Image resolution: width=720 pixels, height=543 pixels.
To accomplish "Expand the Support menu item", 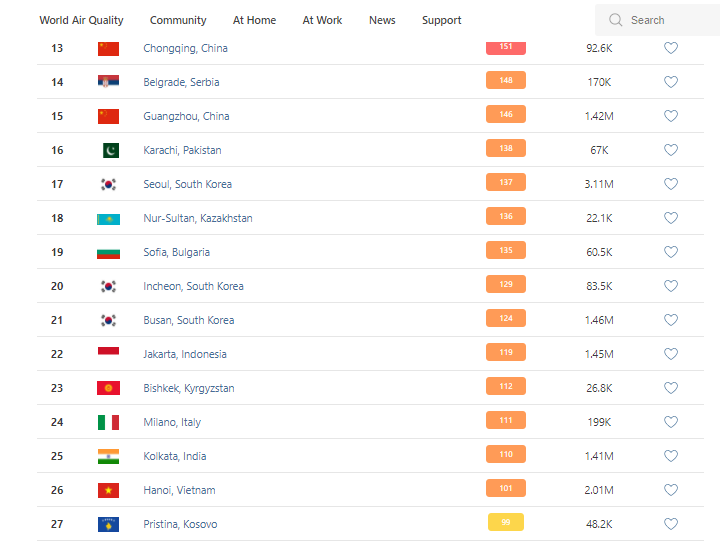I will (441, 20).
